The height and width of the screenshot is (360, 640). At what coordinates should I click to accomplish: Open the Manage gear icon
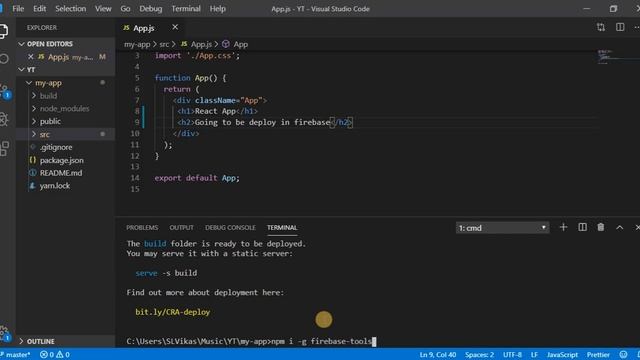coord(5,333)
